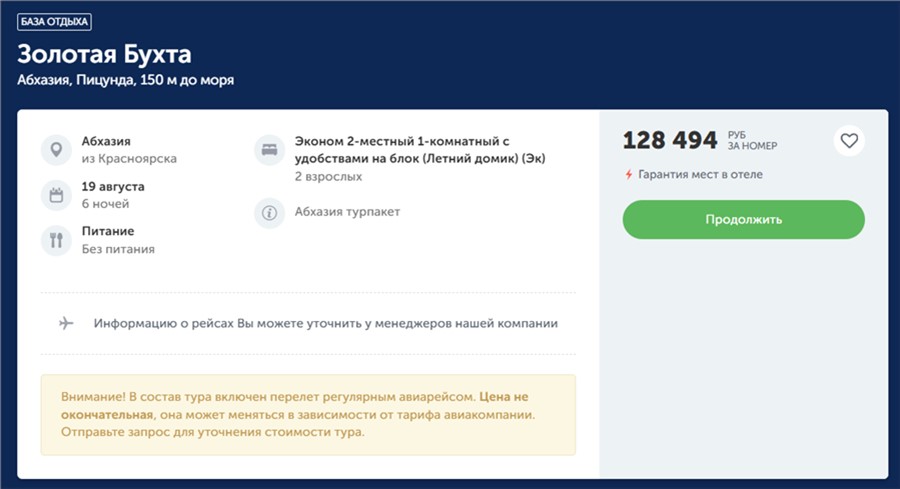Viewport: 900px width, 489px height.
Task: Click the fork and knife meal icon
Action: (x=56, y=240)
